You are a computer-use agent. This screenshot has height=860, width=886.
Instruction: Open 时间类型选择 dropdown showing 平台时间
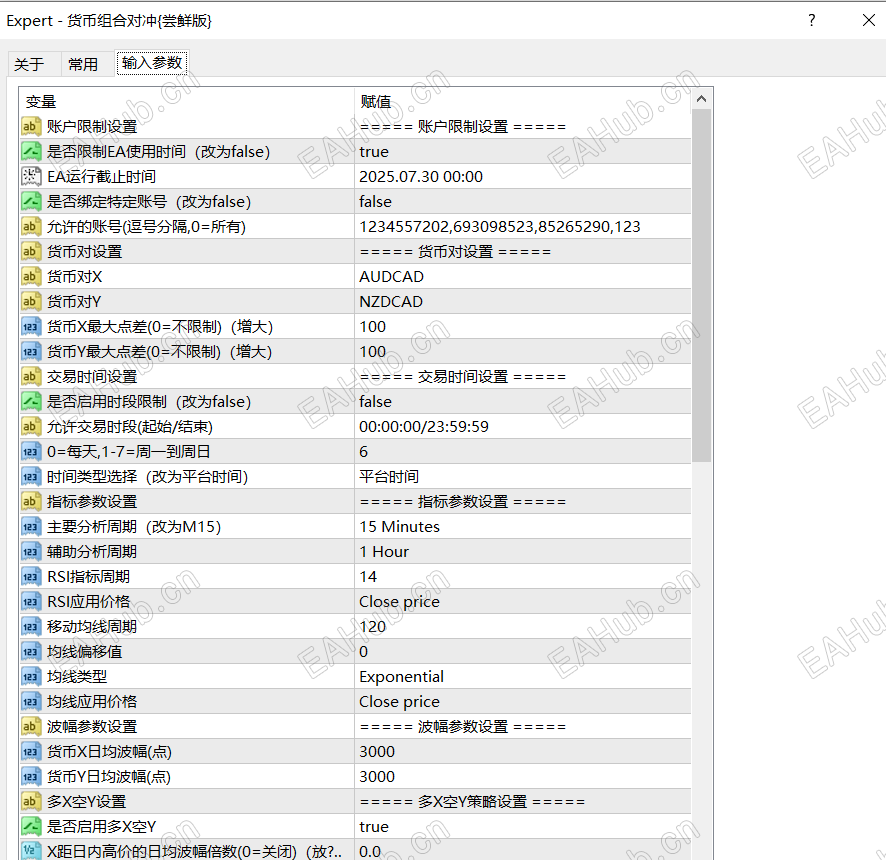coord(523,476)
